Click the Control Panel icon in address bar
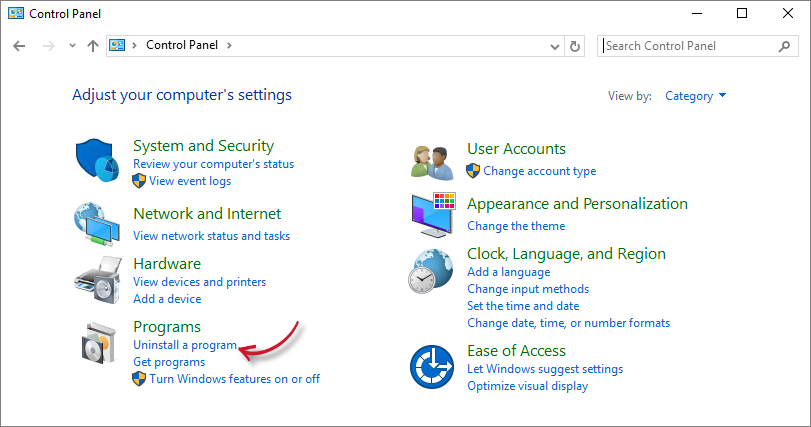This screenshot has width=811, height=427. [x=117, y=45]
